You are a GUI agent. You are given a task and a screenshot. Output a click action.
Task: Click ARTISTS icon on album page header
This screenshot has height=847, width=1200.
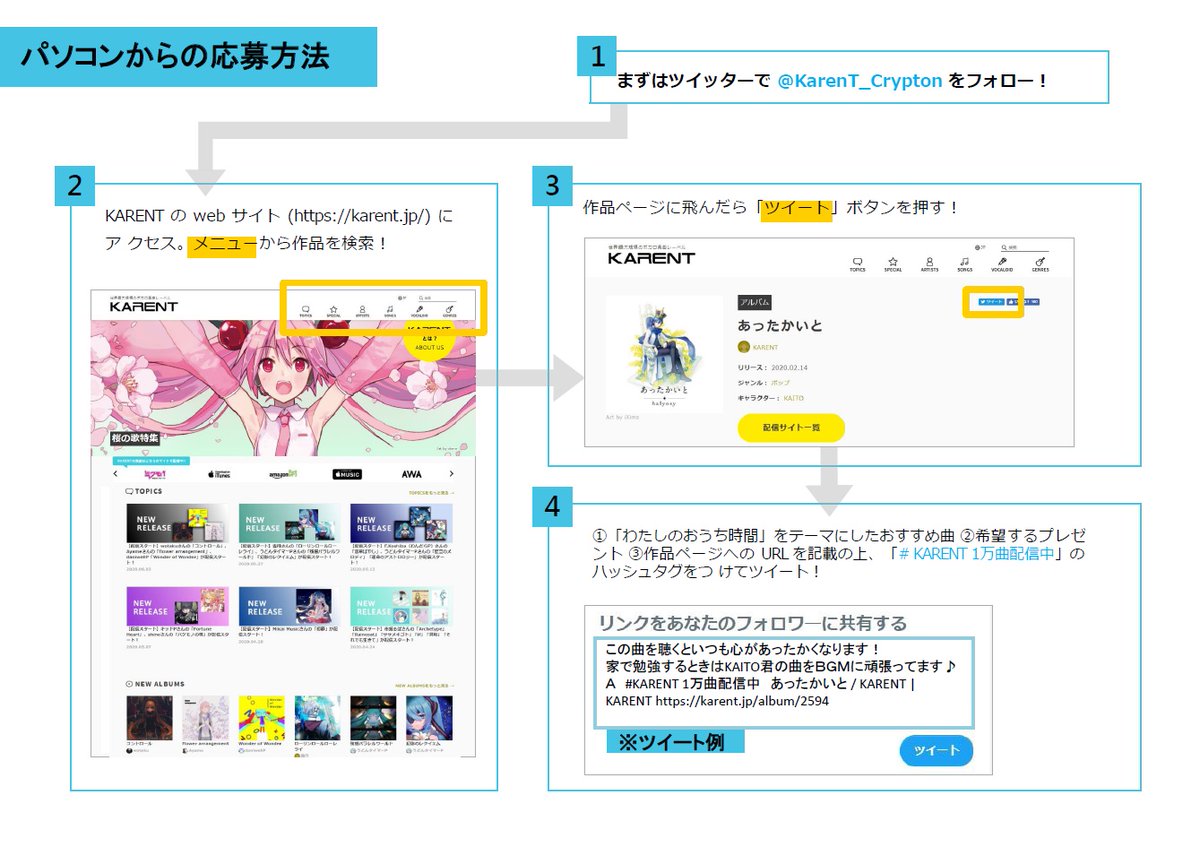coord(930,264)
